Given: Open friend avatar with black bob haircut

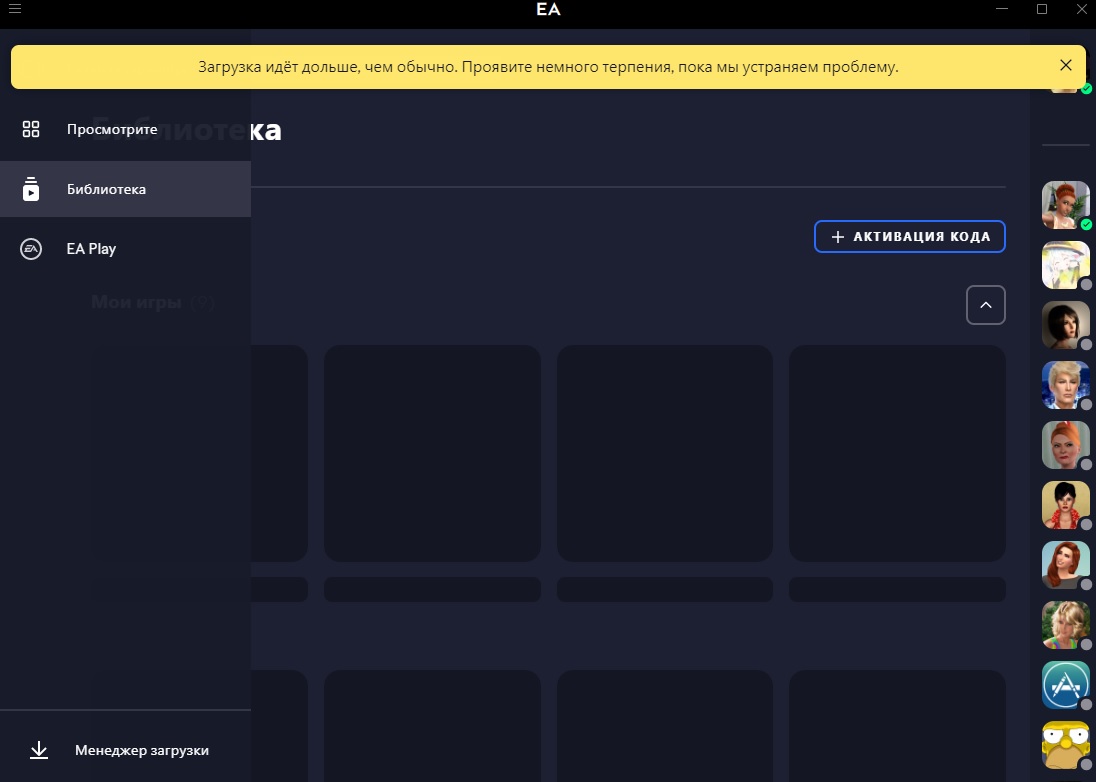Looking at the screenshot, I should [1065, 325].
